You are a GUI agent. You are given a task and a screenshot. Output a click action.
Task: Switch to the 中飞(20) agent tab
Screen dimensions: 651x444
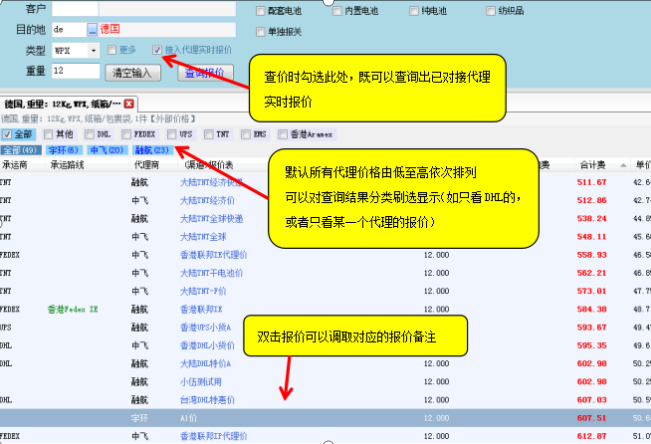pos(107,150)
